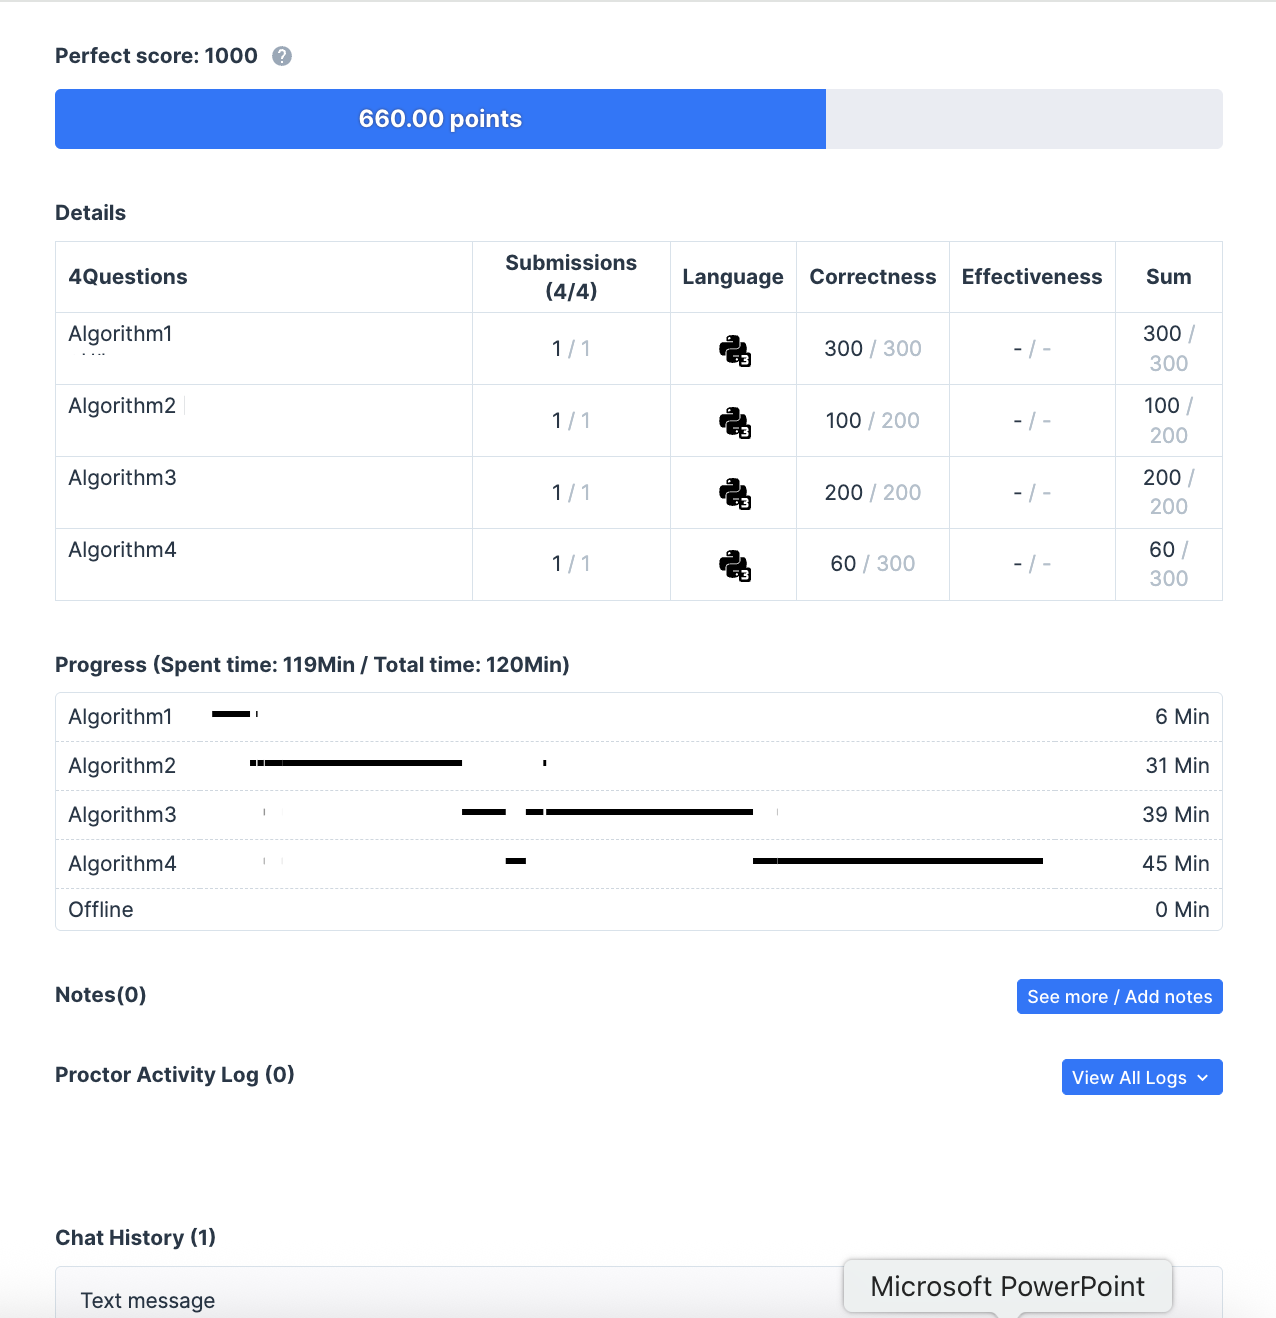
Task: Select Algorithm3 in the Details table
Action: (x=122, y=478)
